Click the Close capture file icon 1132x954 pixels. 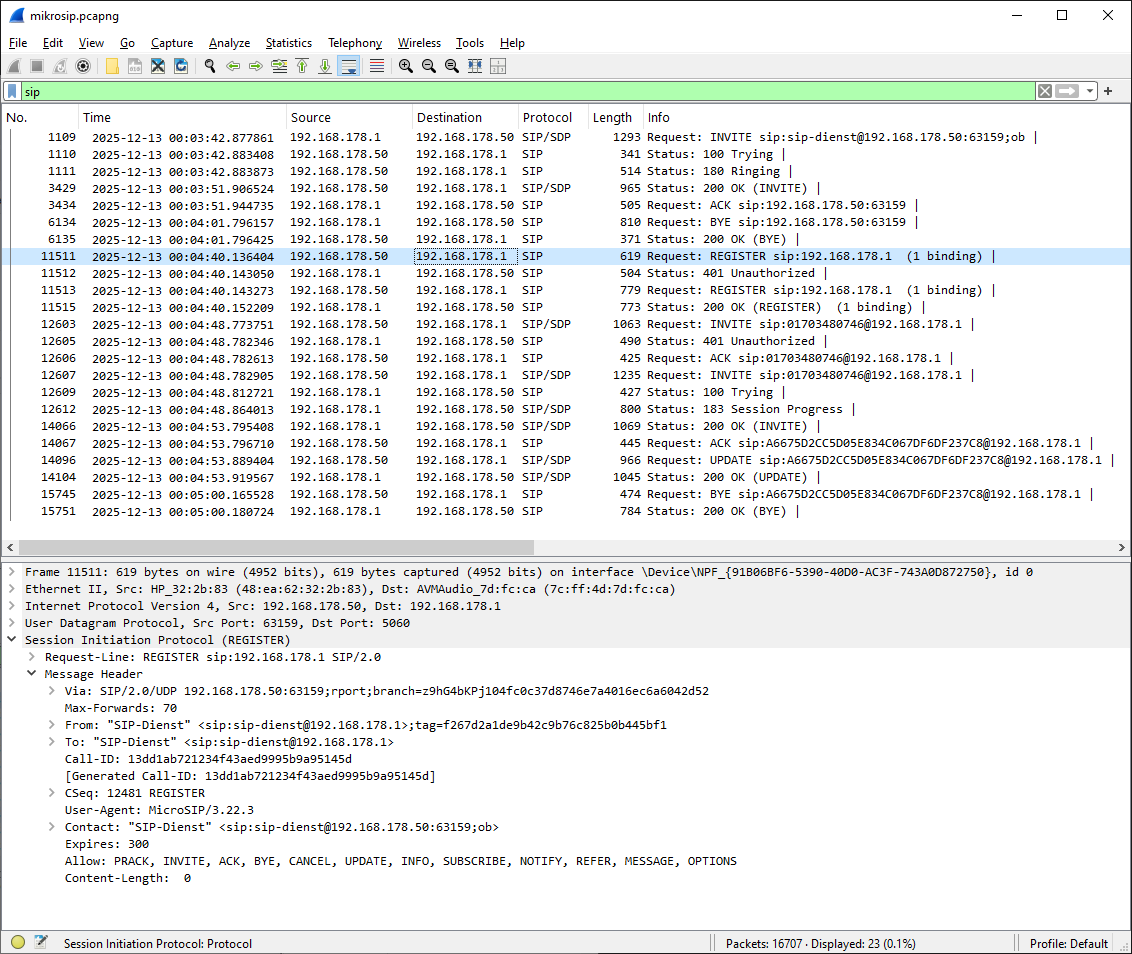[158, 66]
